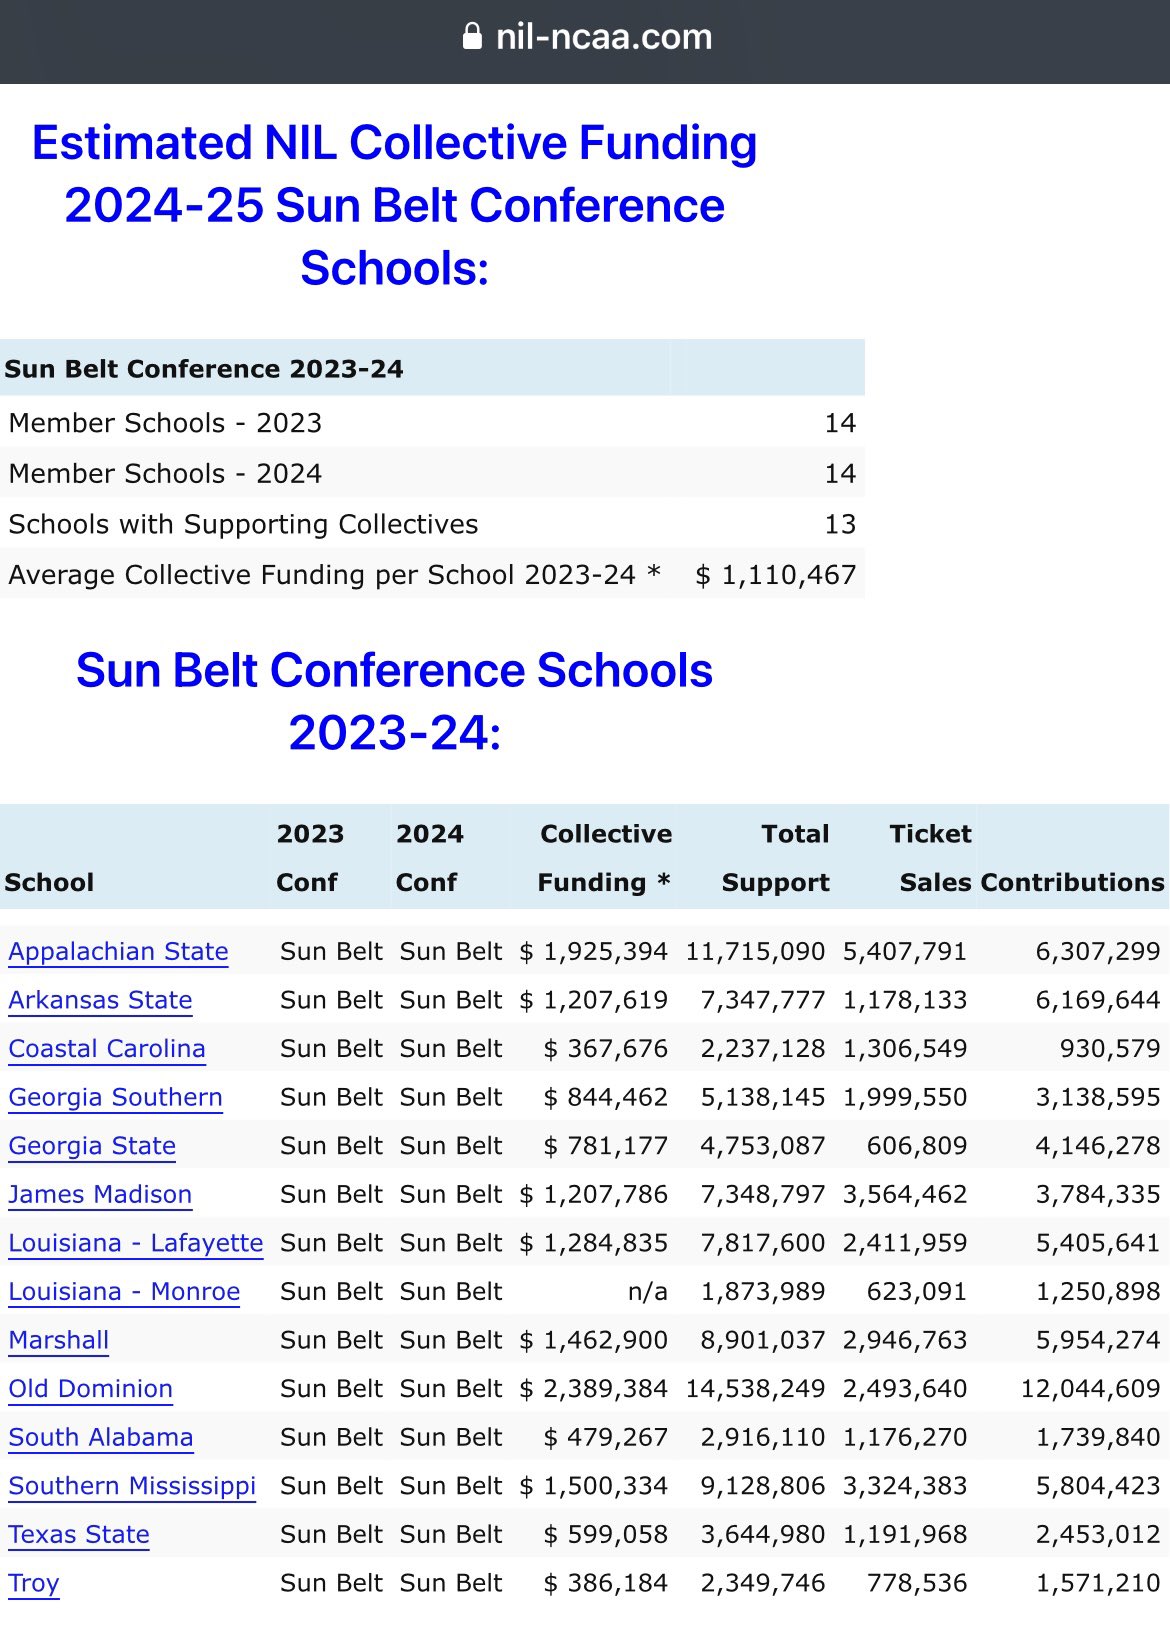
Task: Click the Schools with Supporting Collectives value 13
Action: pos(840,525)
